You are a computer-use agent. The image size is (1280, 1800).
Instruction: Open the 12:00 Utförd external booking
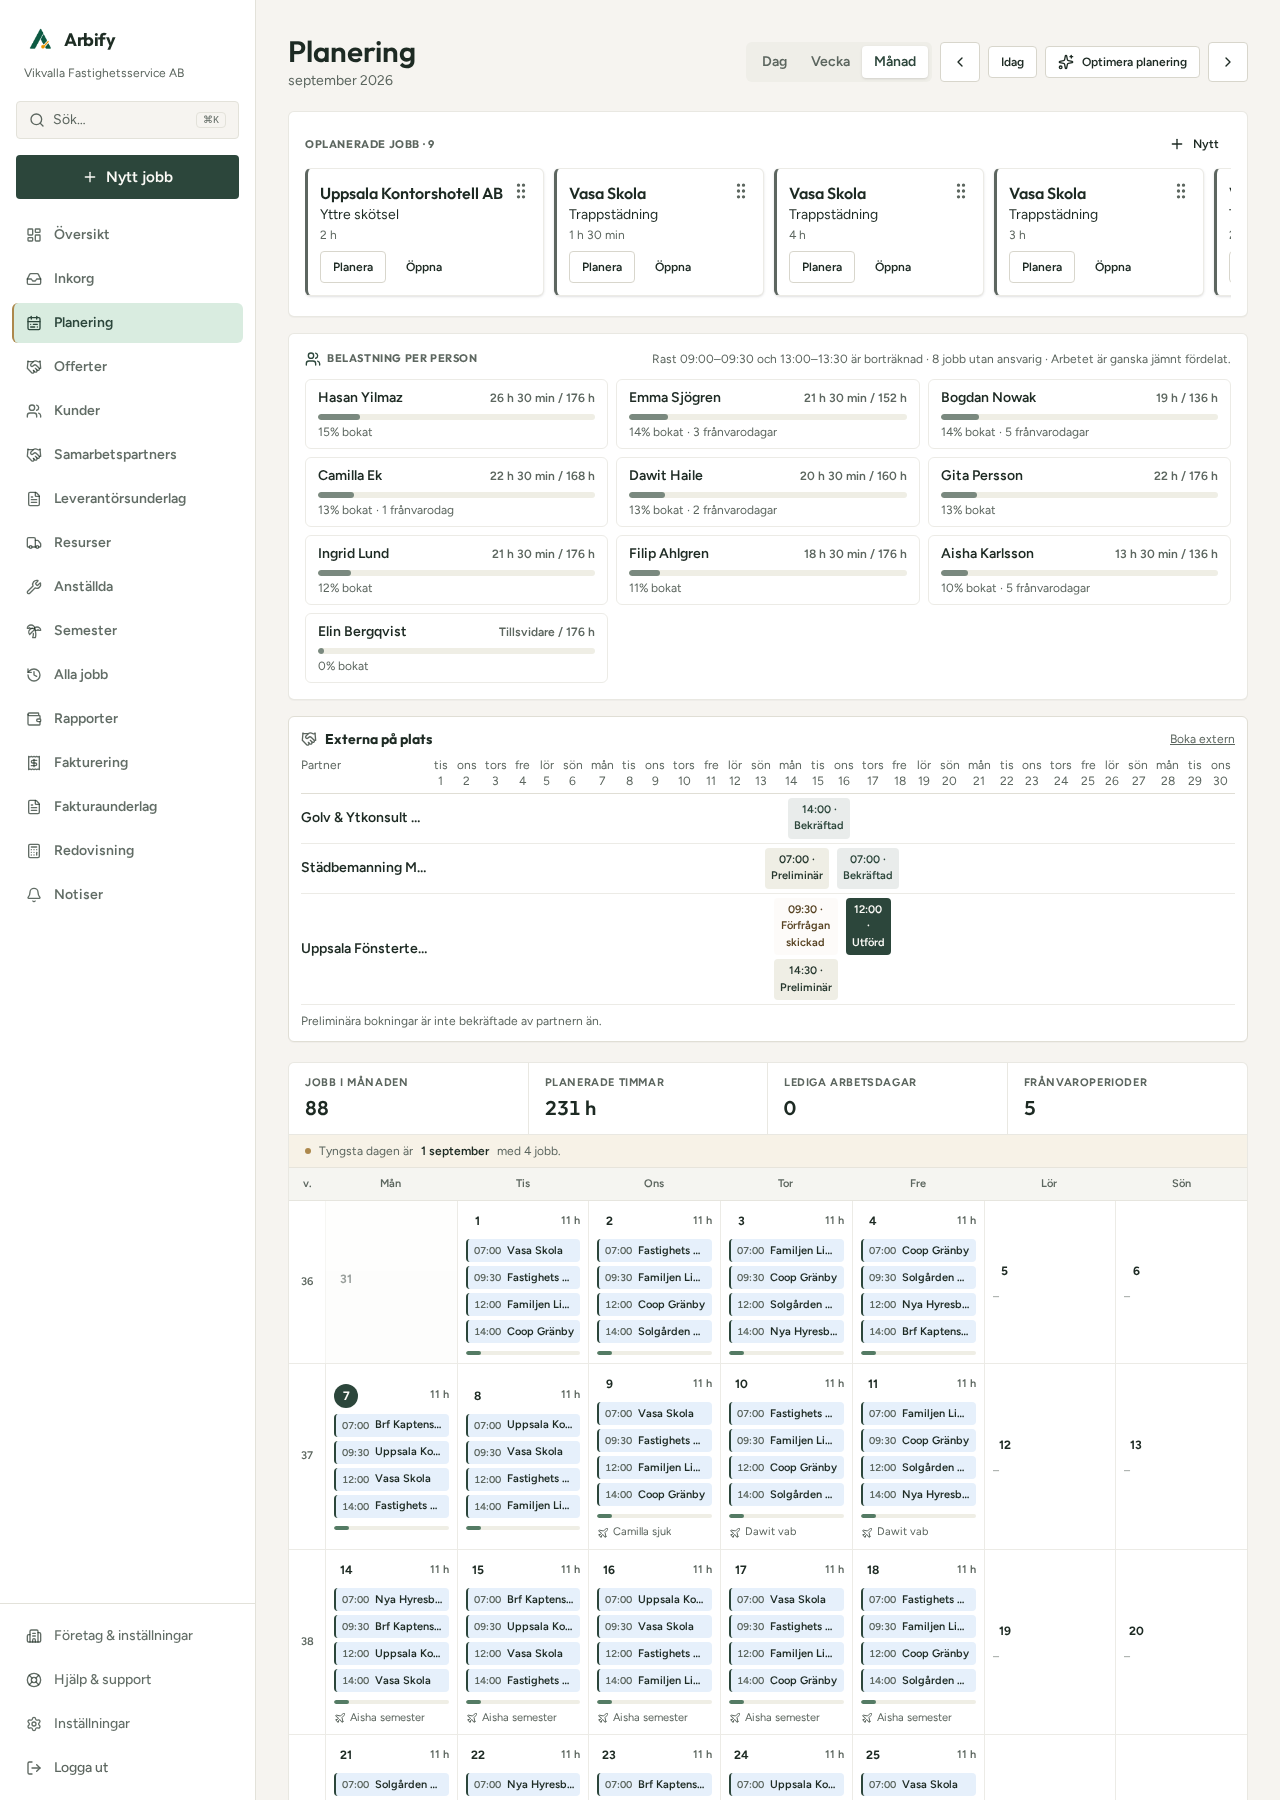click(x=868, y=926)
